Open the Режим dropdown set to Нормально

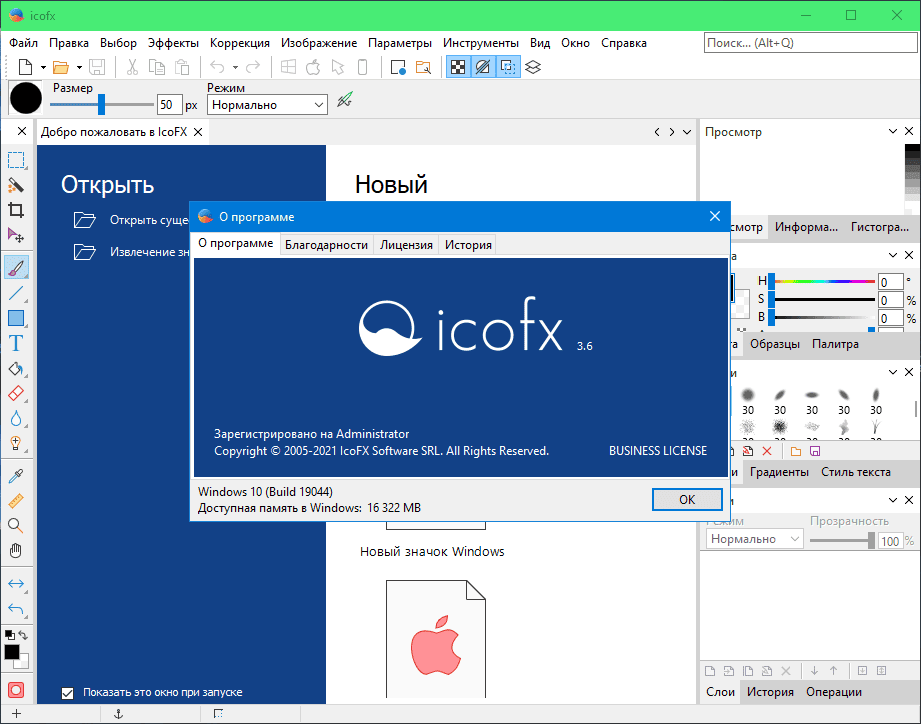(267, 105)
